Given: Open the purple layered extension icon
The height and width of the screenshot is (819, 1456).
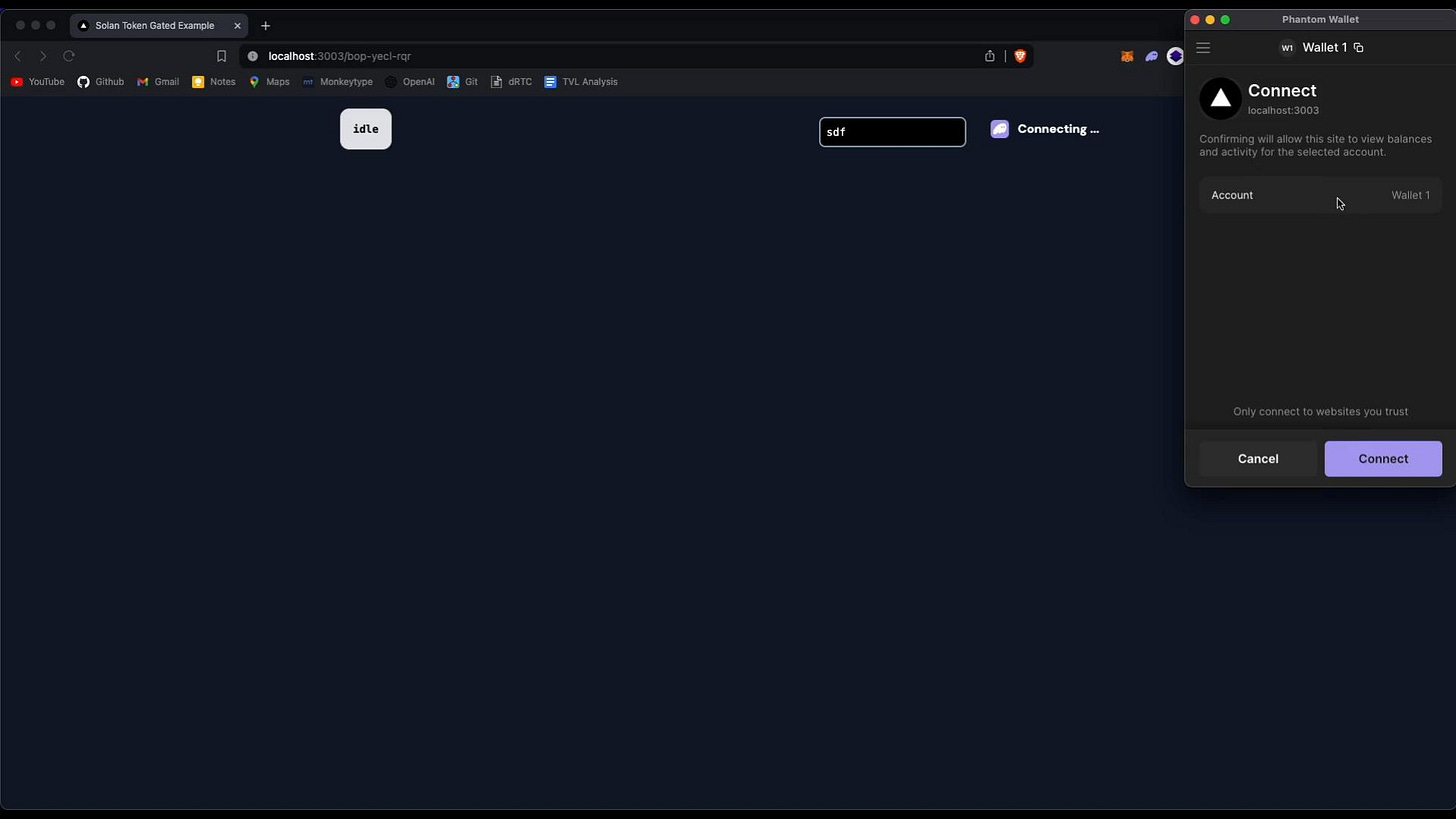Looking at the screenshot, I should click(x=1175, y=57).
